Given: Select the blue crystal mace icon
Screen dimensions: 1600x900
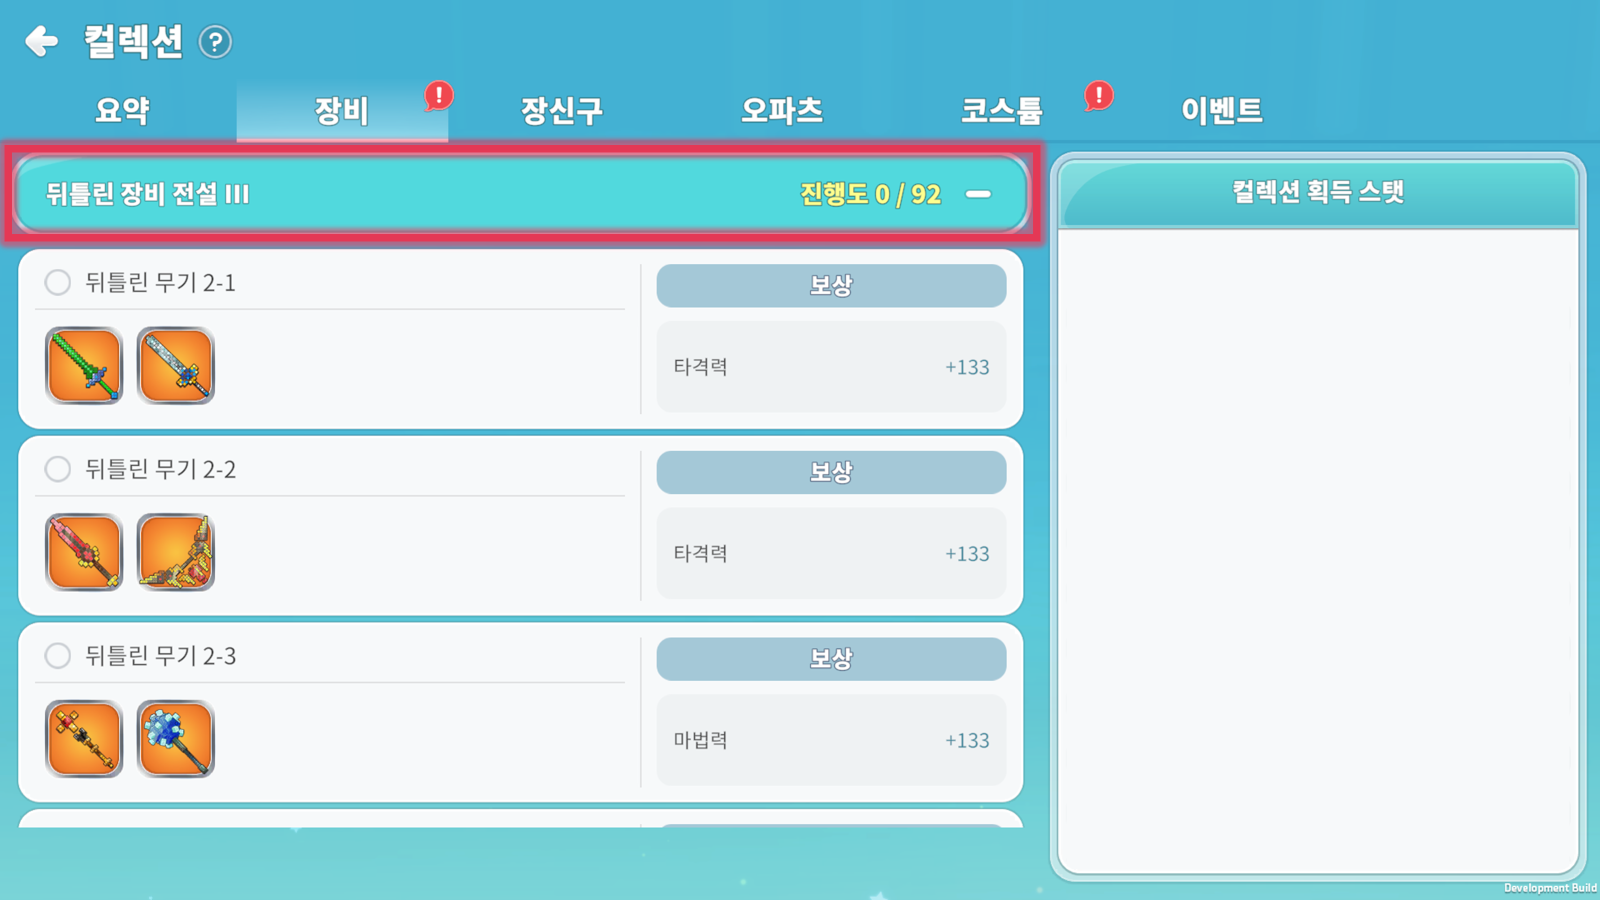Looking at the screenshot, I should point(176,739).
